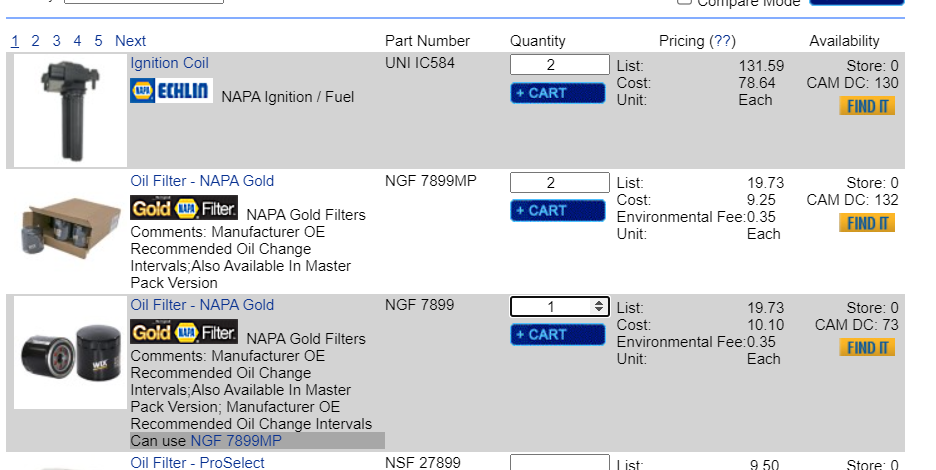Go to results page 2
The image size is (936, 470).
[36, 41]
